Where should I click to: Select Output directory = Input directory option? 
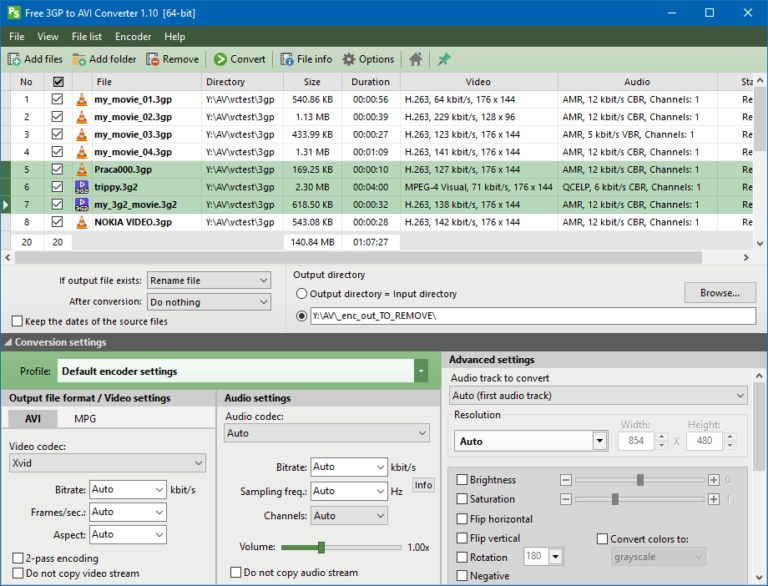tap(302, 294)
